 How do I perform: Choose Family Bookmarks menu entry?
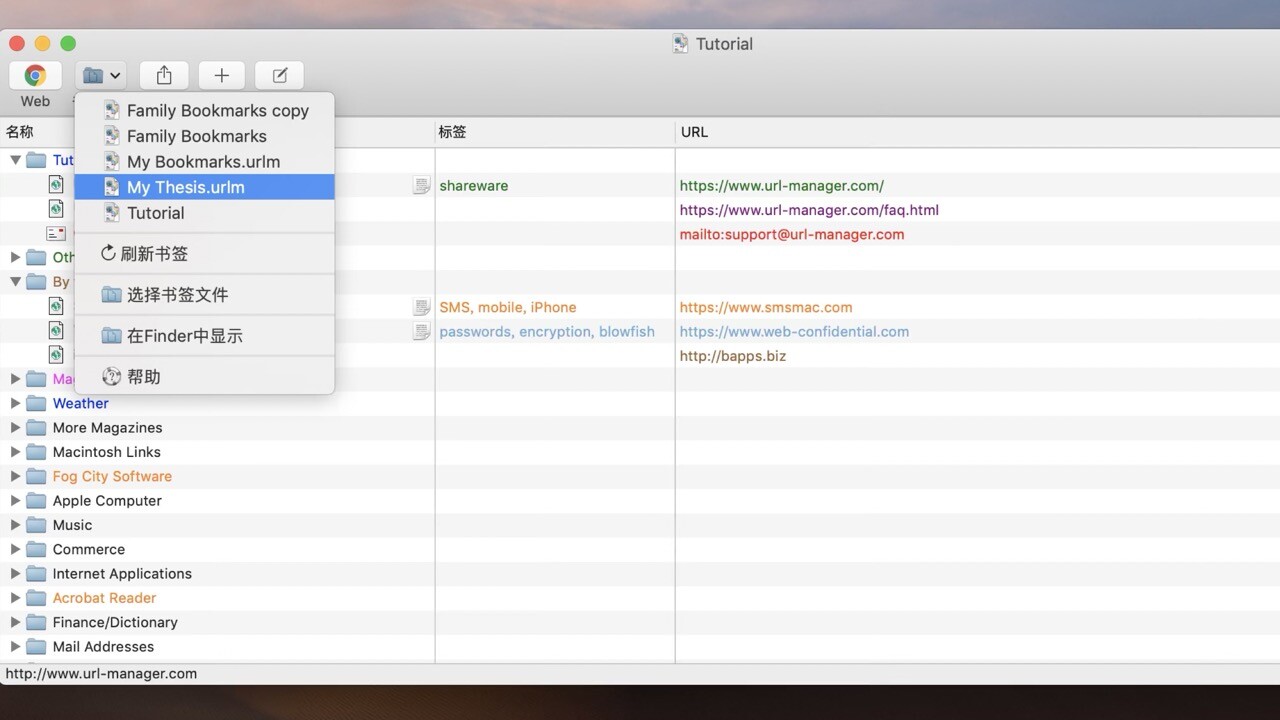coord(205,136)
